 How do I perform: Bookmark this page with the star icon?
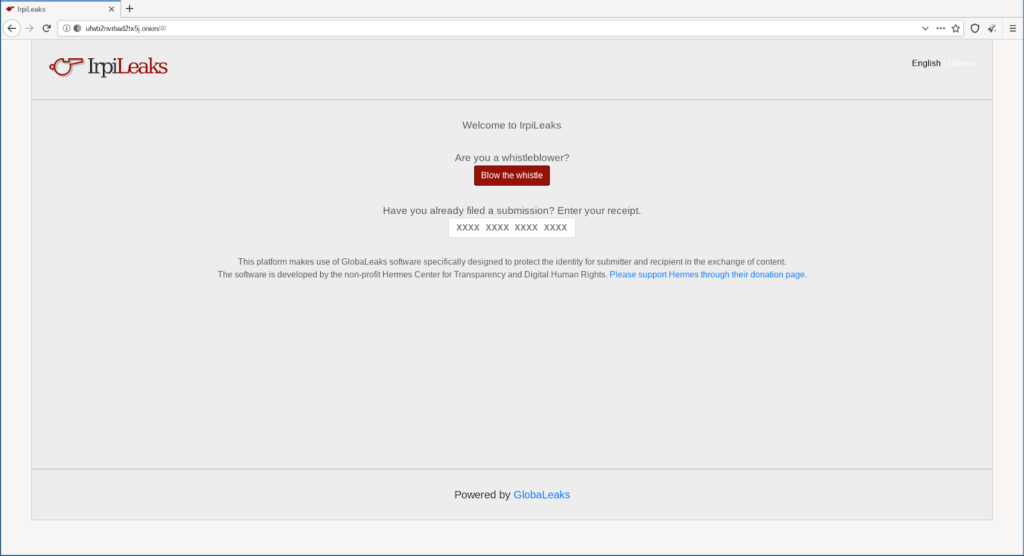[x=955, y=28]
